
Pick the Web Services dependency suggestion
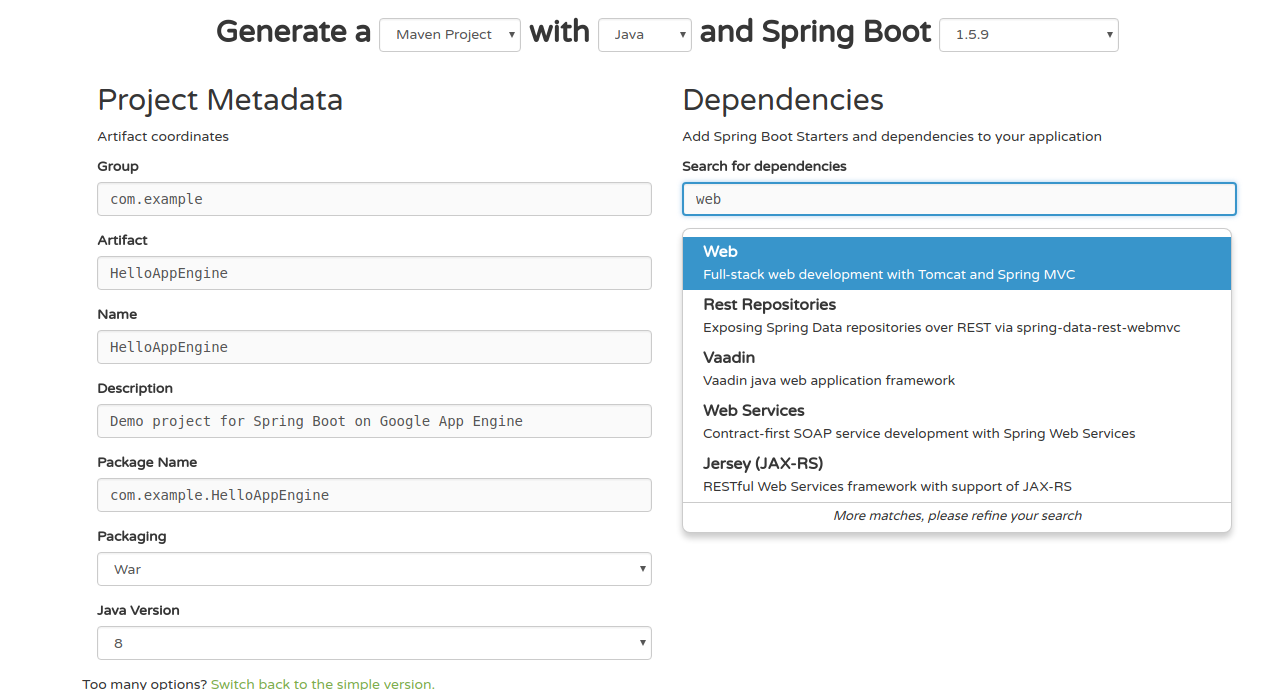(x=957, y=422)
